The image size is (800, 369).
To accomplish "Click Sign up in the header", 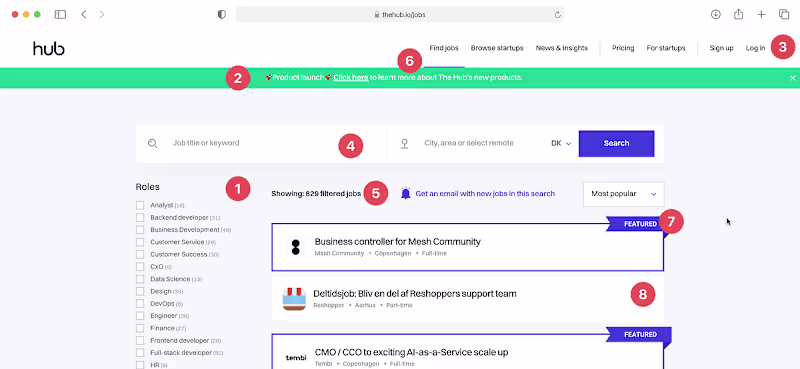I will [x=721, y=48].
